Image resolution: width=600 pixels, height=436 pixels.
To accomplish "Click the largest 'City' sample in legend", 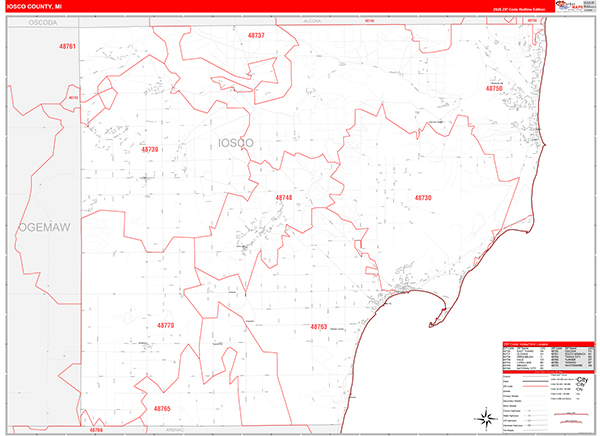I will coord(582,380).
